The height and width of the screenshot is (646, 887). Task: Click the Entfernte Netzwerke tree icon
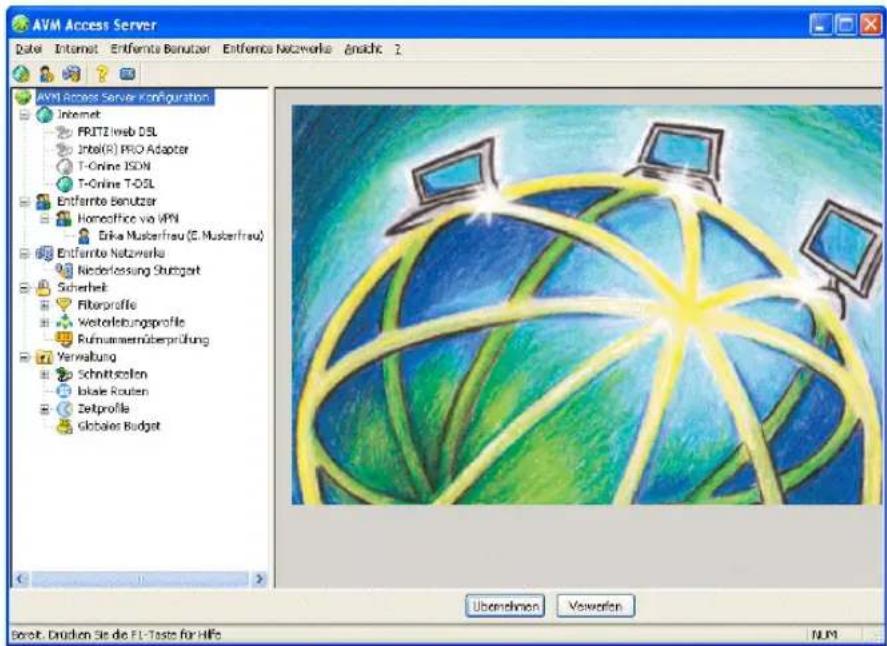click(44, 253)
